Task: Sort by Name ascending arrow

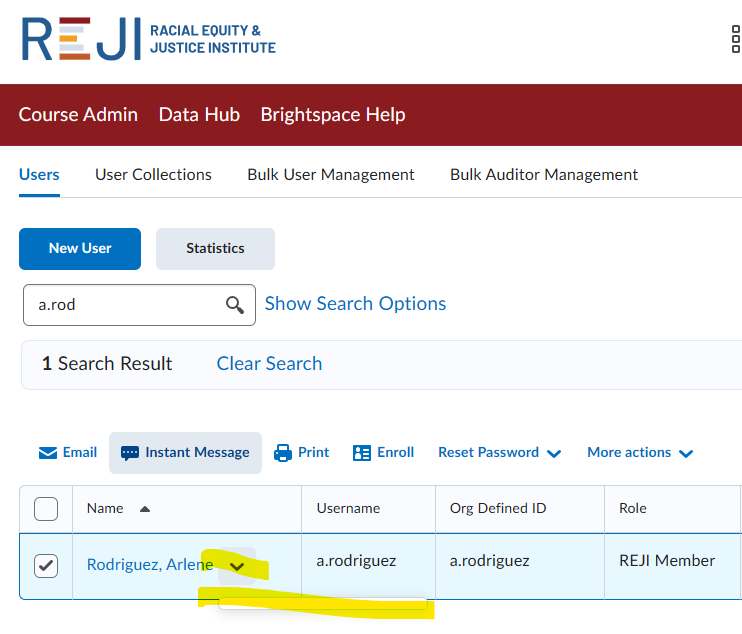Action: [145, 509]
